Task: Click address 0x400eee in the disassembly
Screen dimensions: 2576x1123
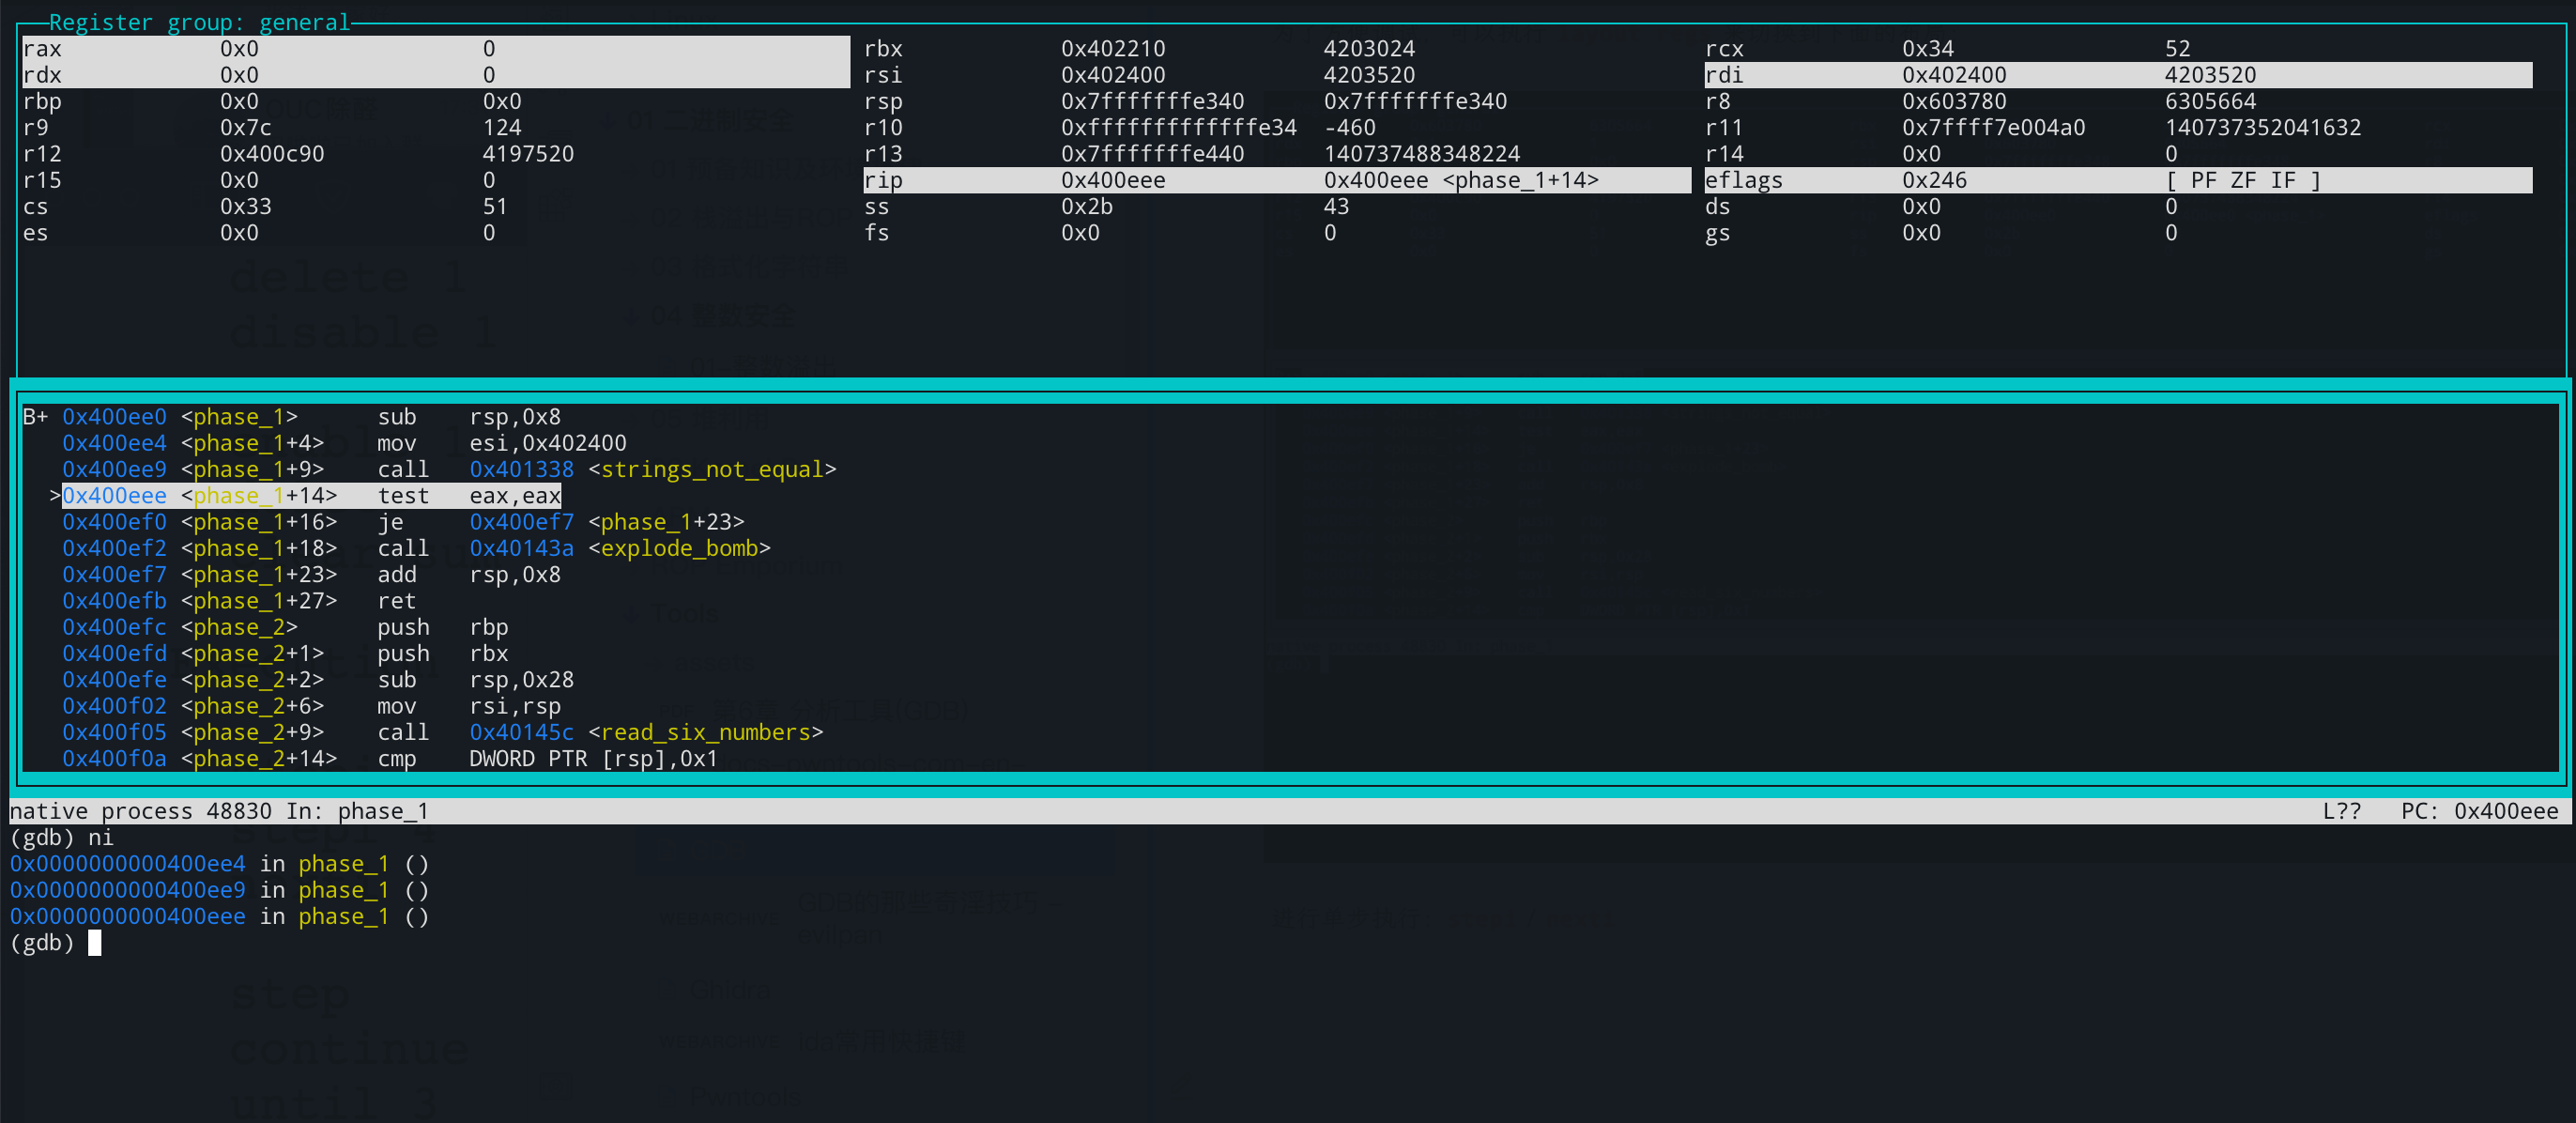Action: click(x=114, y=496)
